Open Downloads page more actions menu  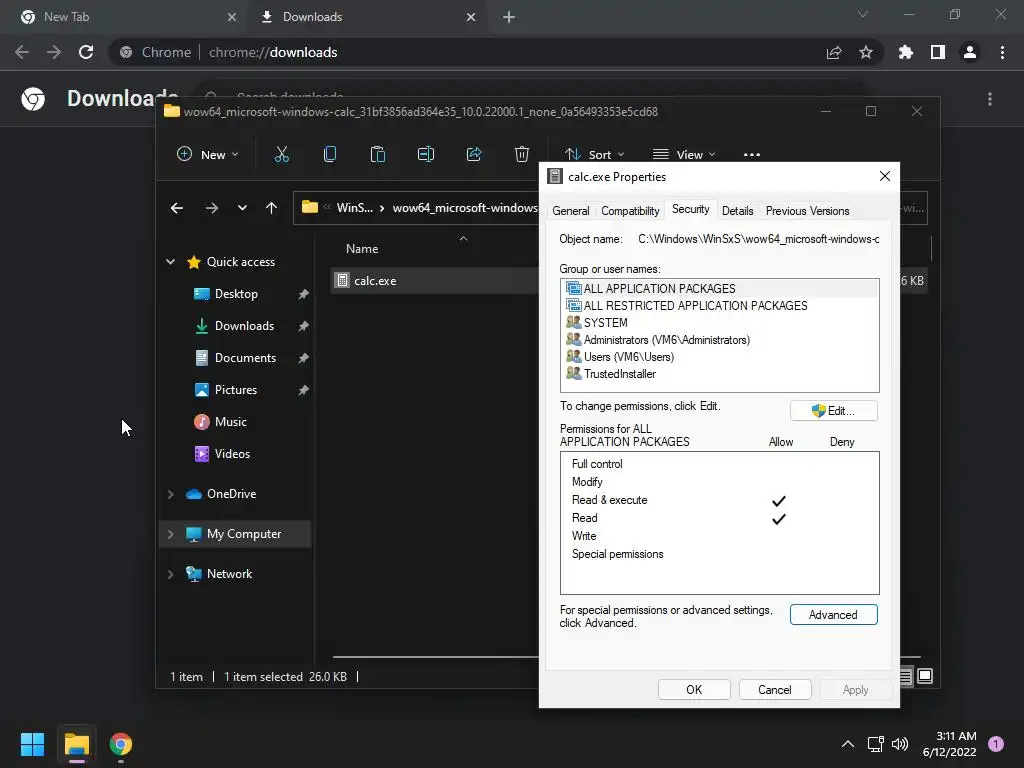tap(989, 99)
